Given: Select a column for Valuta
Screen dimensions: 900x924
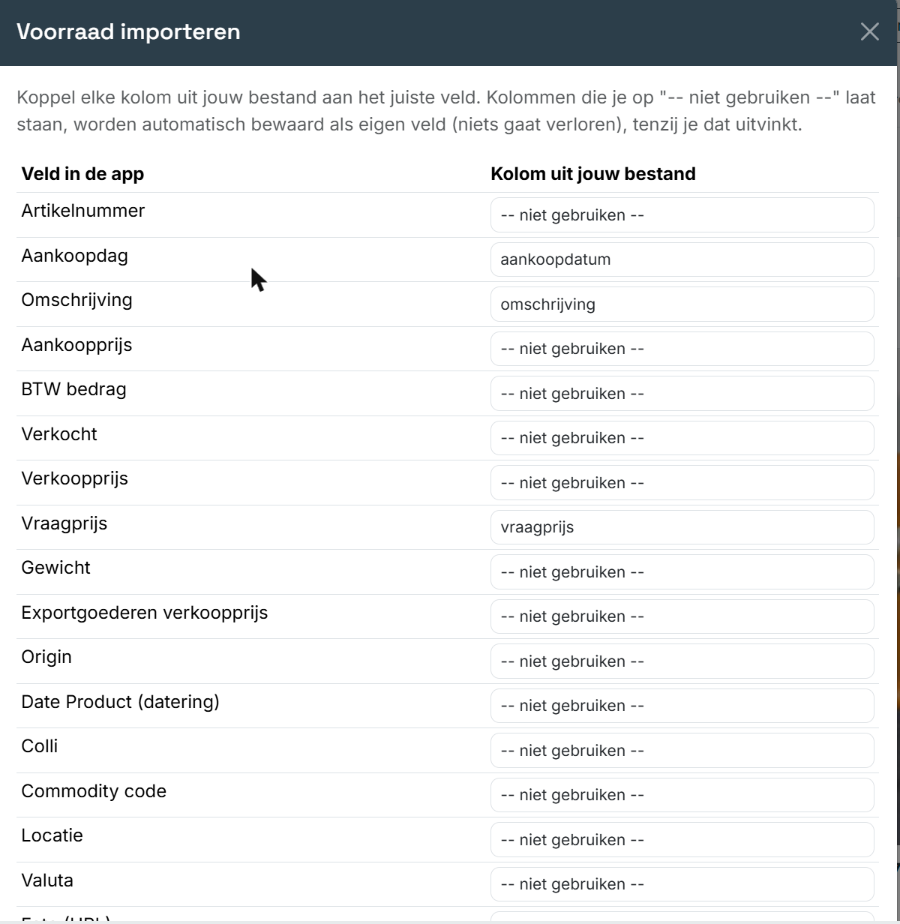Looking at the screenshot, I should pos(682,885).
